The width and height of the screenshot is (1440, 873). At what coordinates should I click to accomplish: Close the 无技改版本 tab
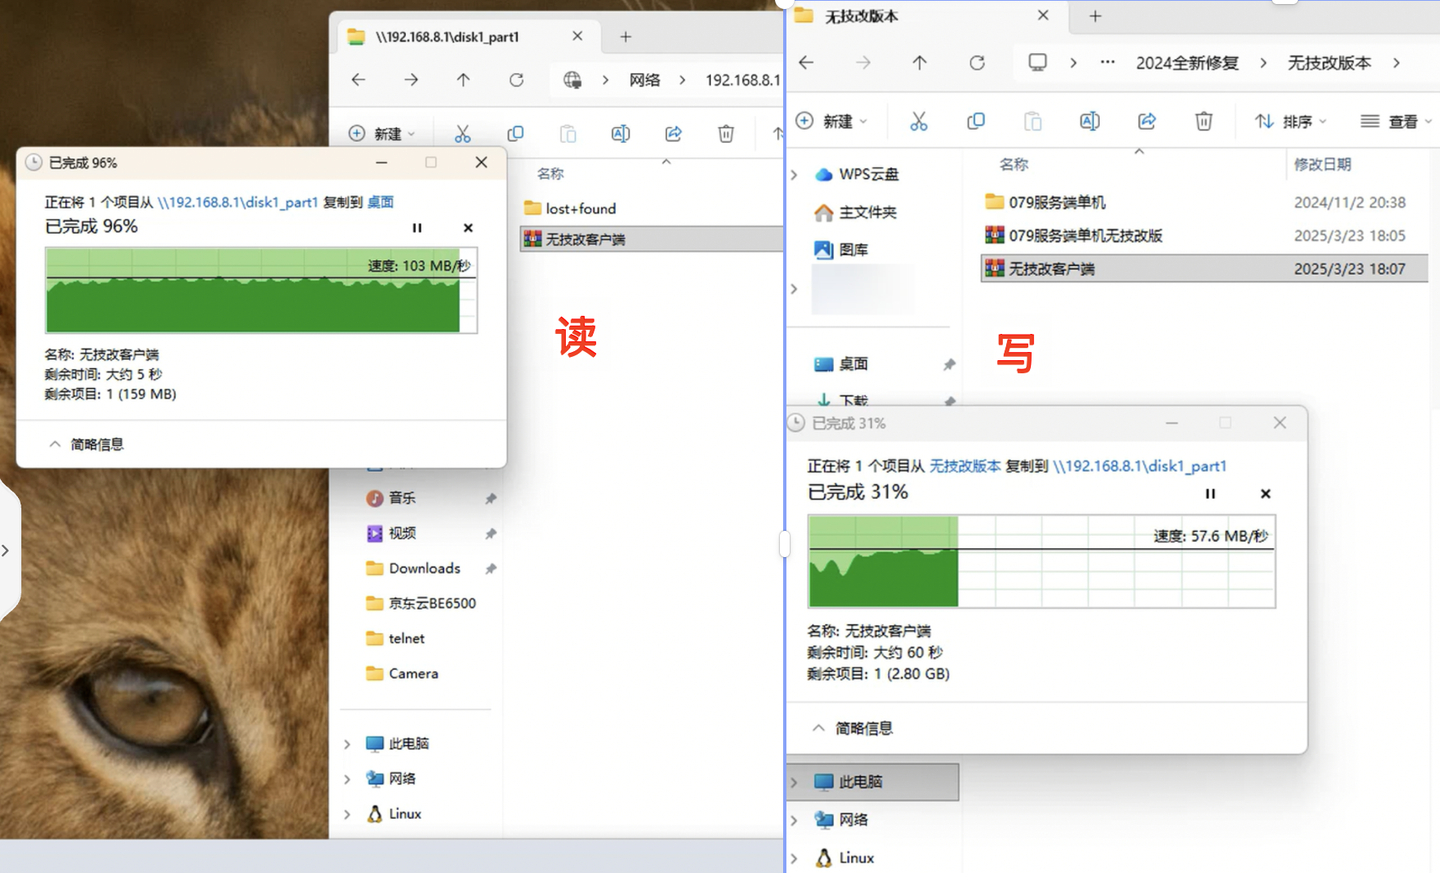(1043, 15)
